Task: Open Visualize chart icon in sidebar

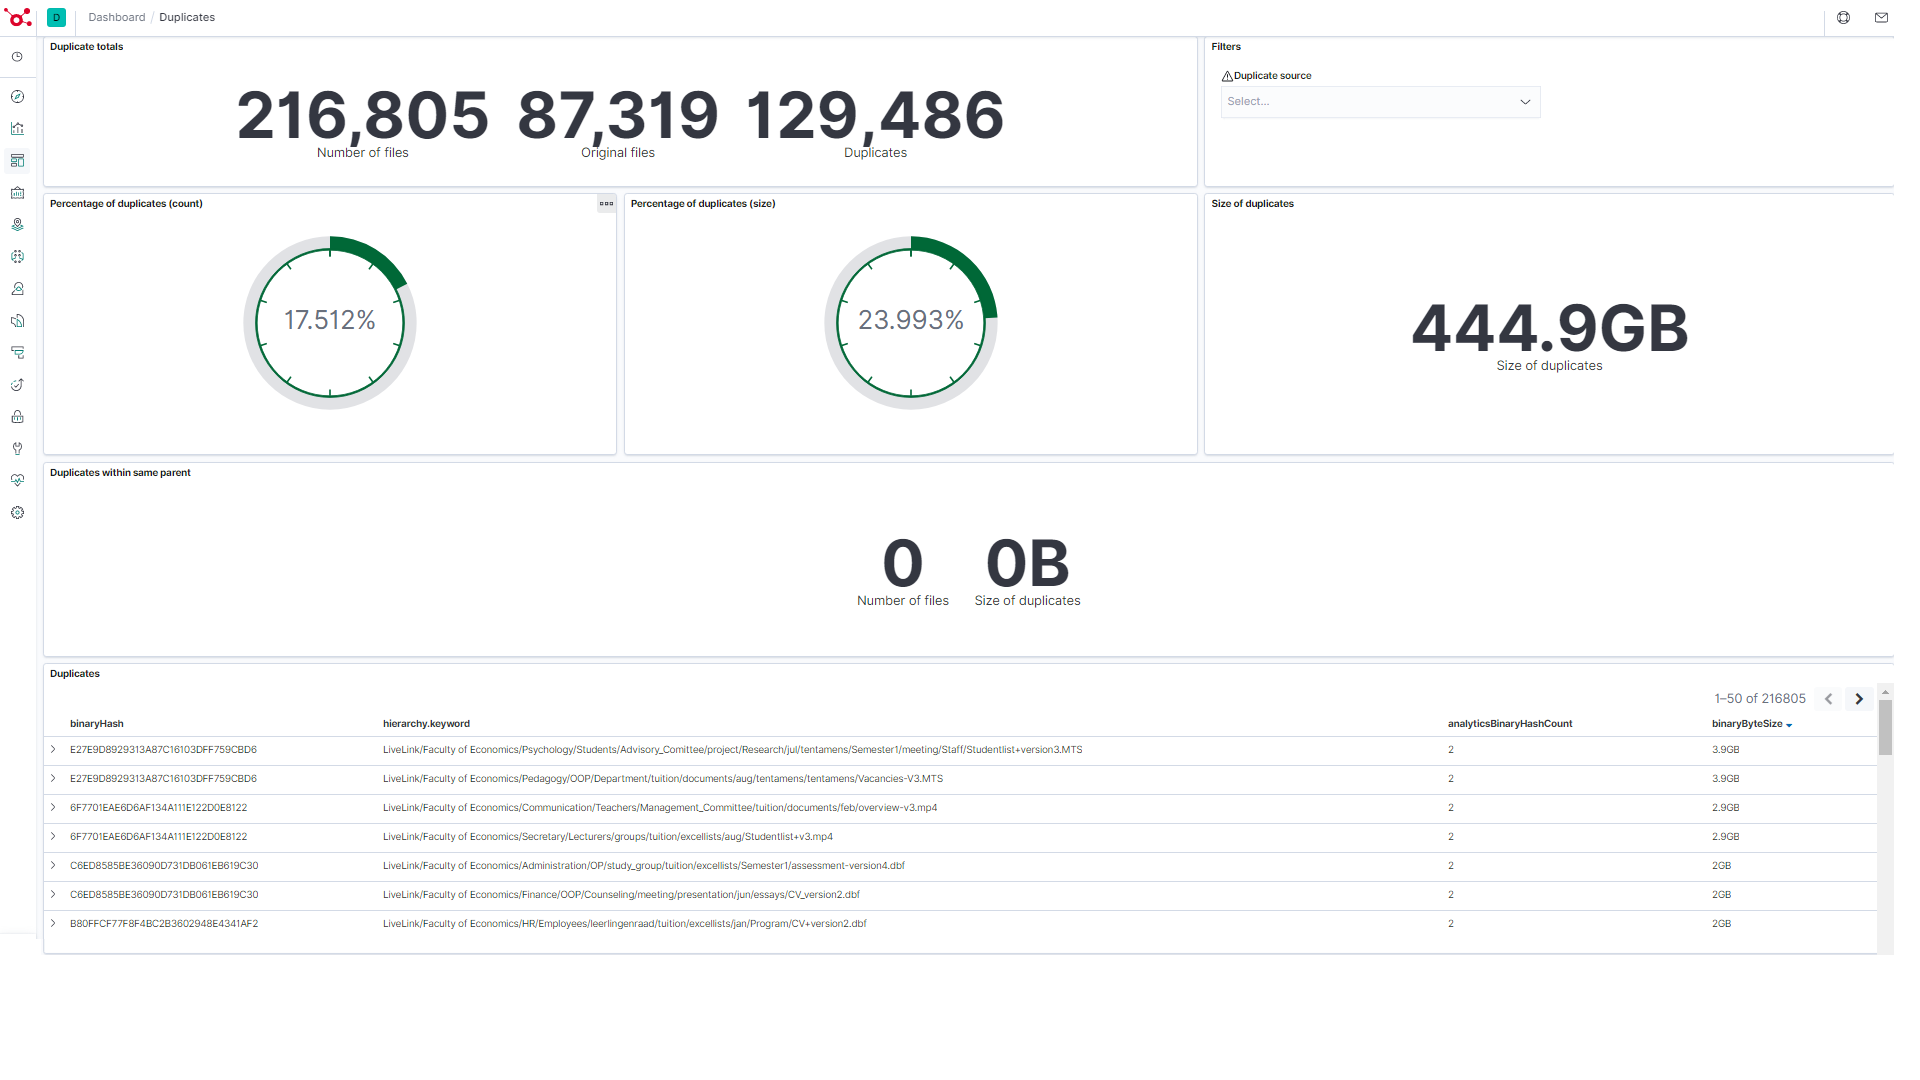Action: point(17,129)
